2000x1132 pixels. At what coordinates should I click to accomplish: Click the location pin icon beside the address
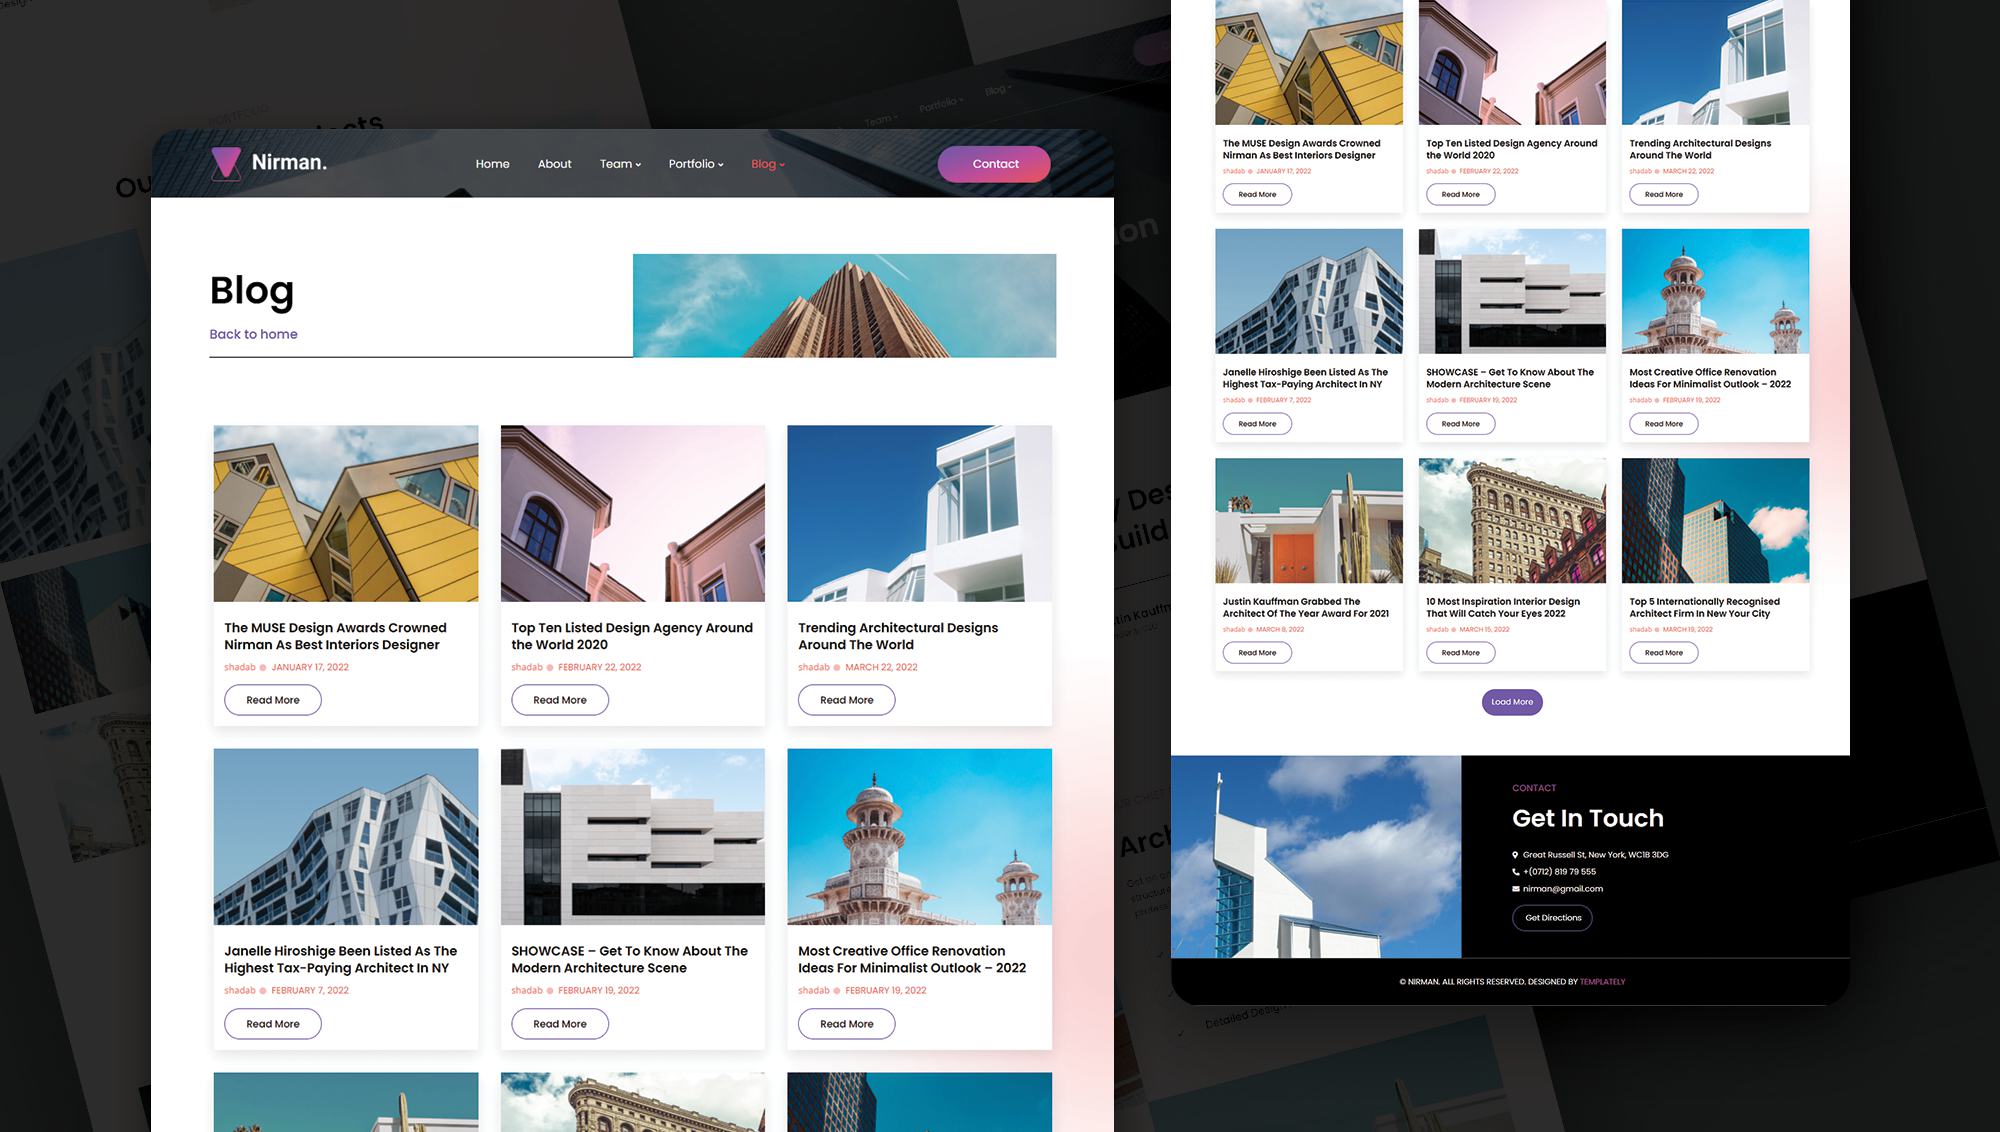coord(1515,855)
